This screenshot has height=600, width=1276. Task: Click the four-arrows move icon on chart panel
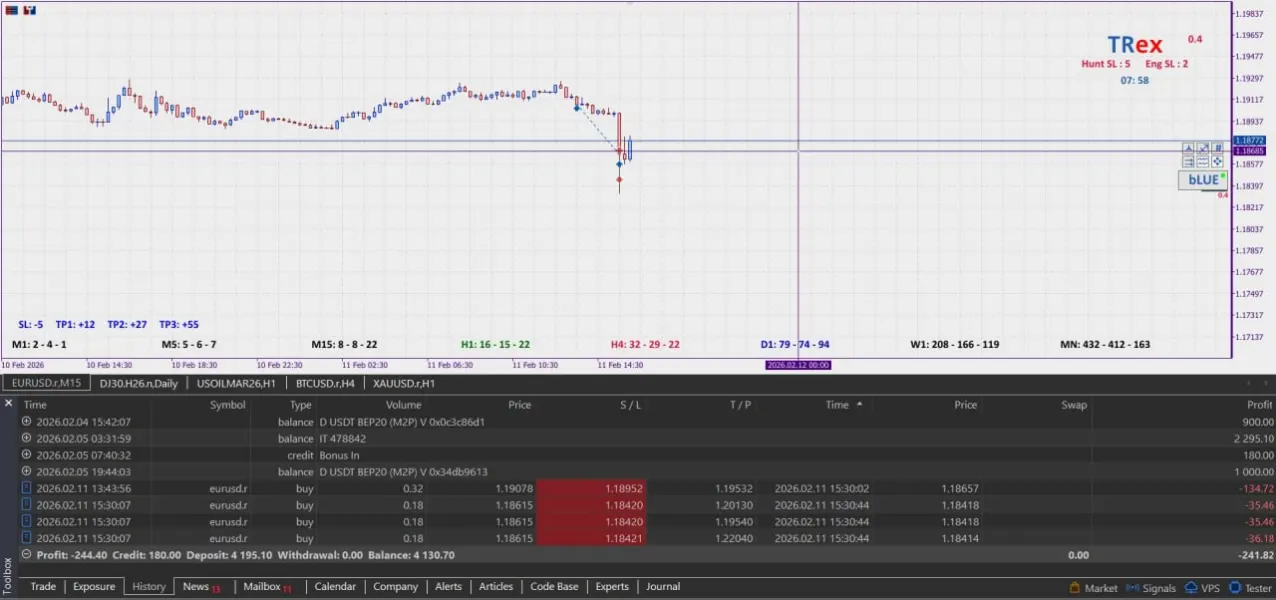click(x=1218, y=161)
